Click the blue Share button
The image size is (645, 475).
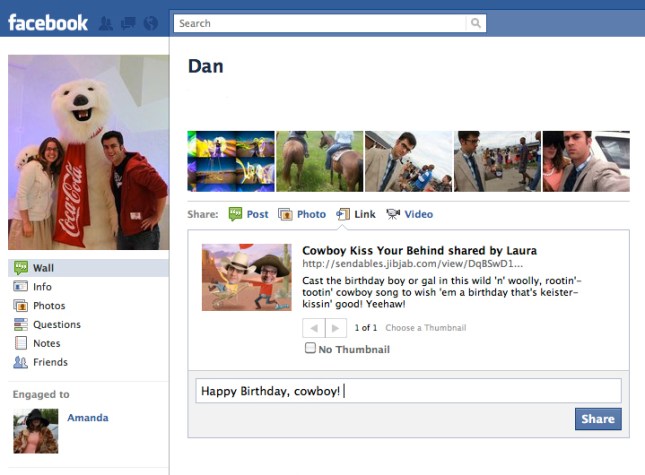pos(597,419)
